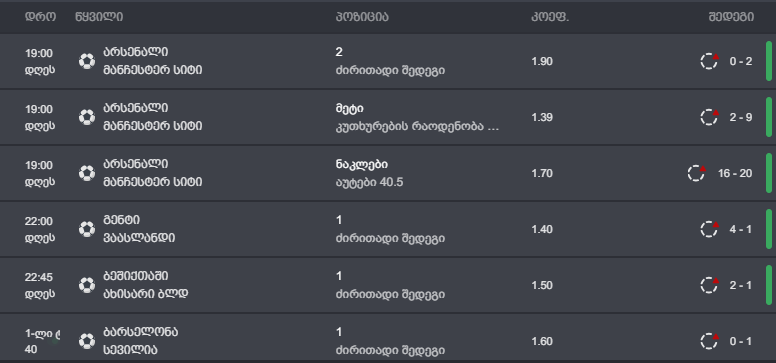Click live indicator icon beside 0 - 2 score
This screenshot has width=776, height=363.
(x=710, y=61)
